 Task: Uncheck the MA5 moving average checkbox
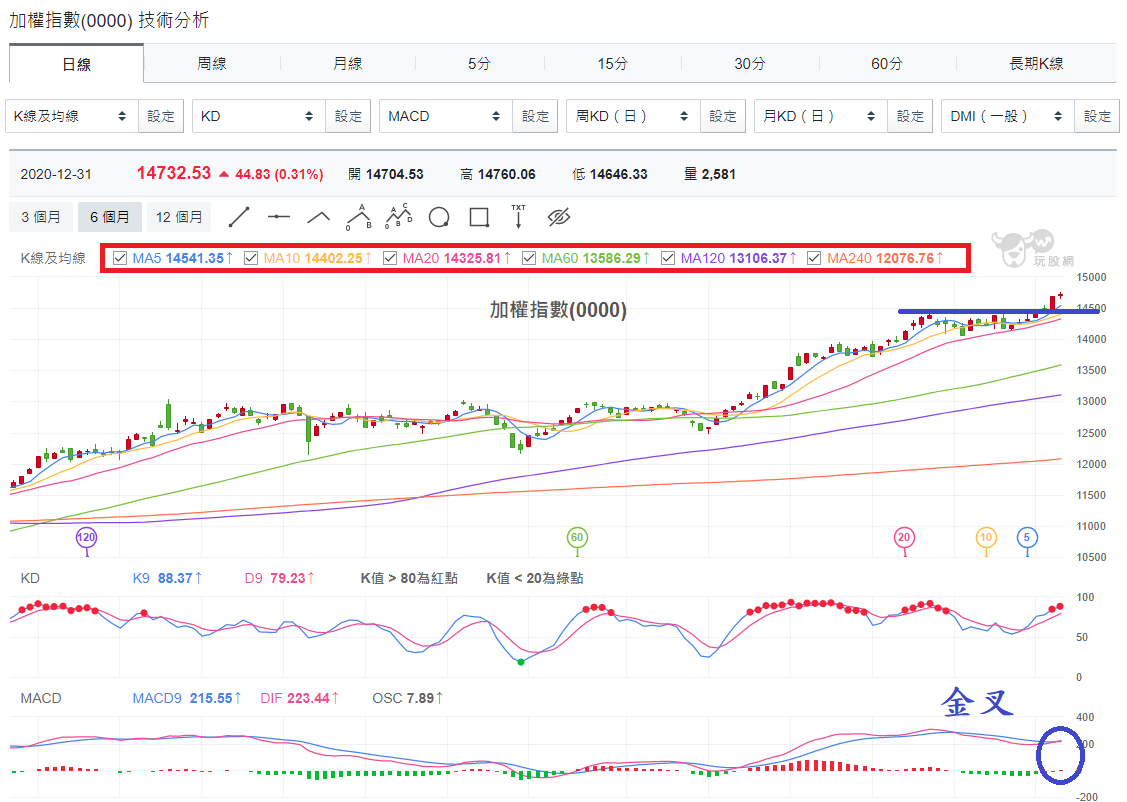120,258
